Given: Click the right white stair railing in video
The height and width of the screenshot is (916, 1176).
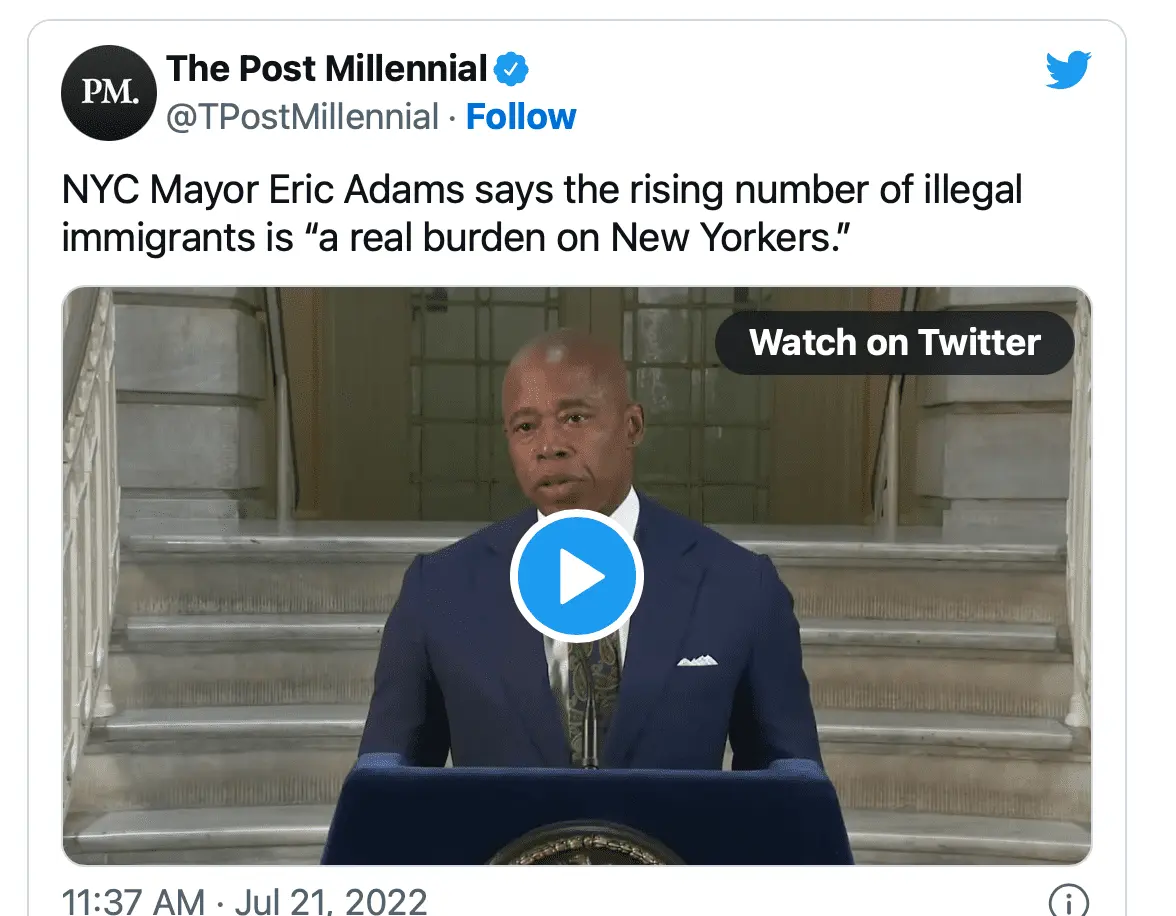Looking at the screenshot, I should (x=1078, y=500).
